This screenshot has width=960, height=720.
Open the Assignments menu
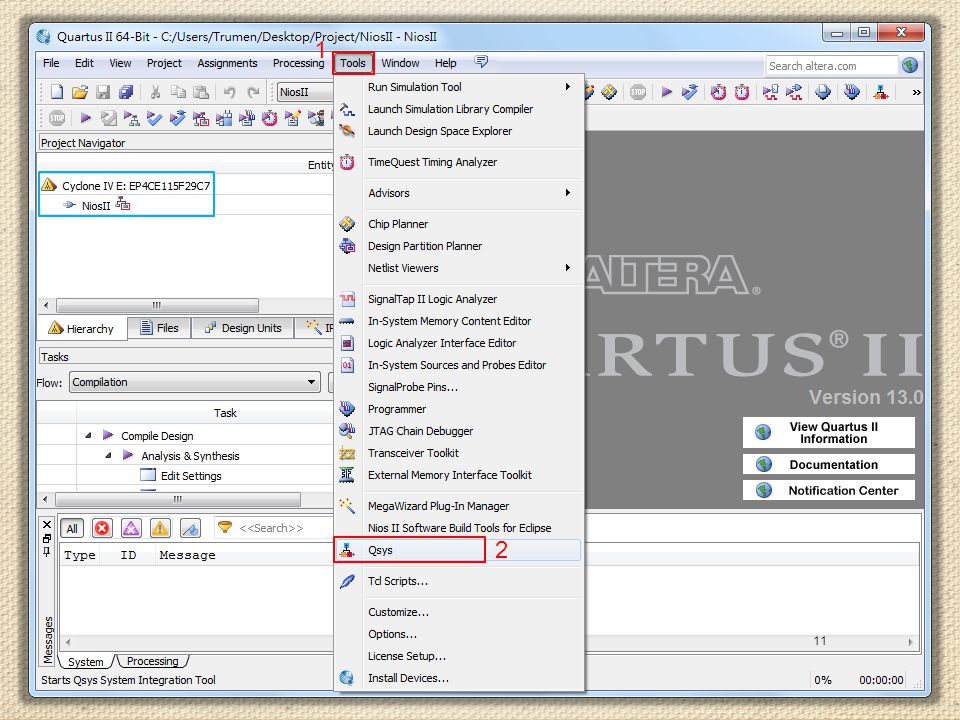coord(227,63)
